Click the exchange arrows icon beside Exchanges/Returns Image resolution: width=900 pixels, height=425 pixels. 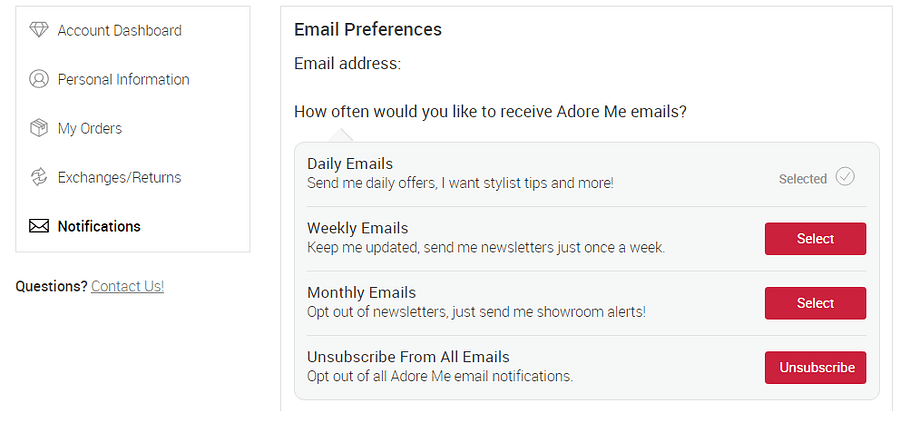[39, 177]
